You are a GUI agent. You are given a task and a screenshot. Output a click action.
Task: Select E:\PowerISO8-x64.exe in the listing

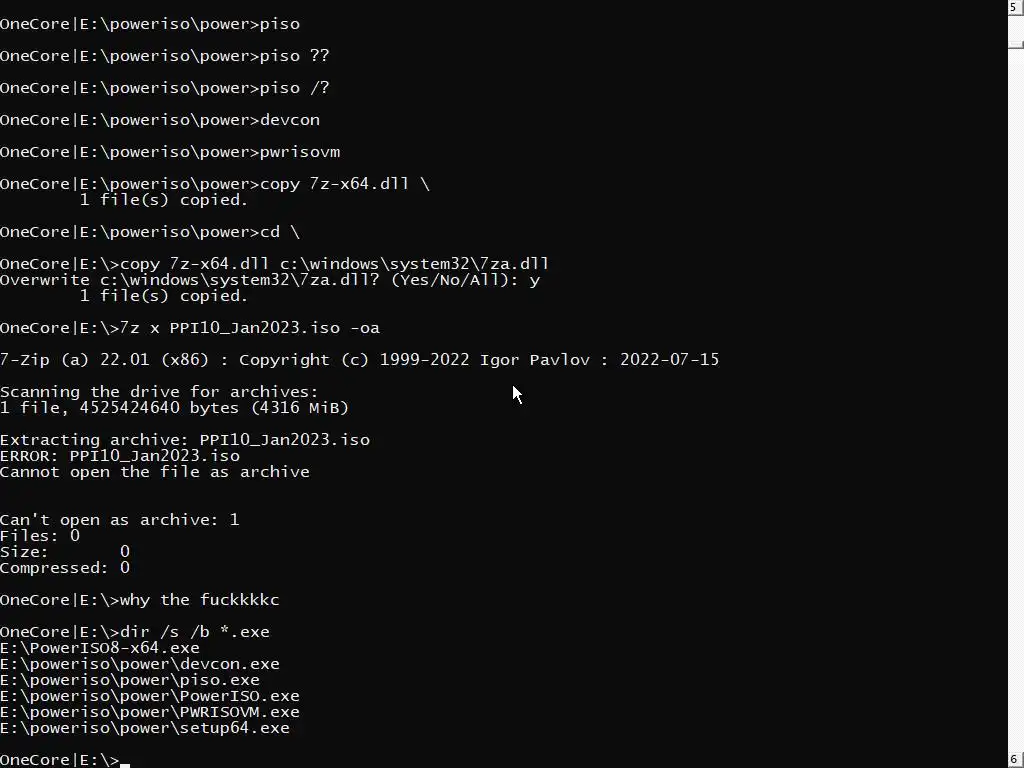click(100, 648)
